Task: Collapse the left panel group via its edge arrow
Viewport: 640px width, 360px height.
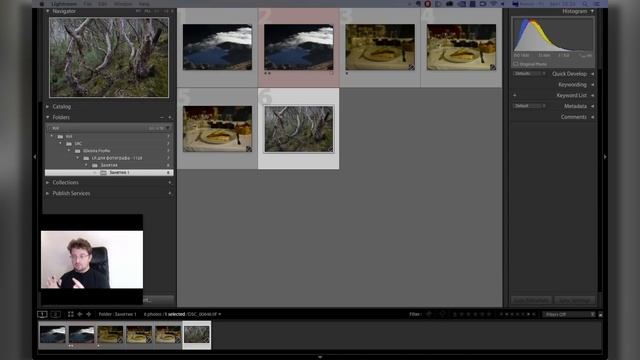Action: tap(35, 157)
